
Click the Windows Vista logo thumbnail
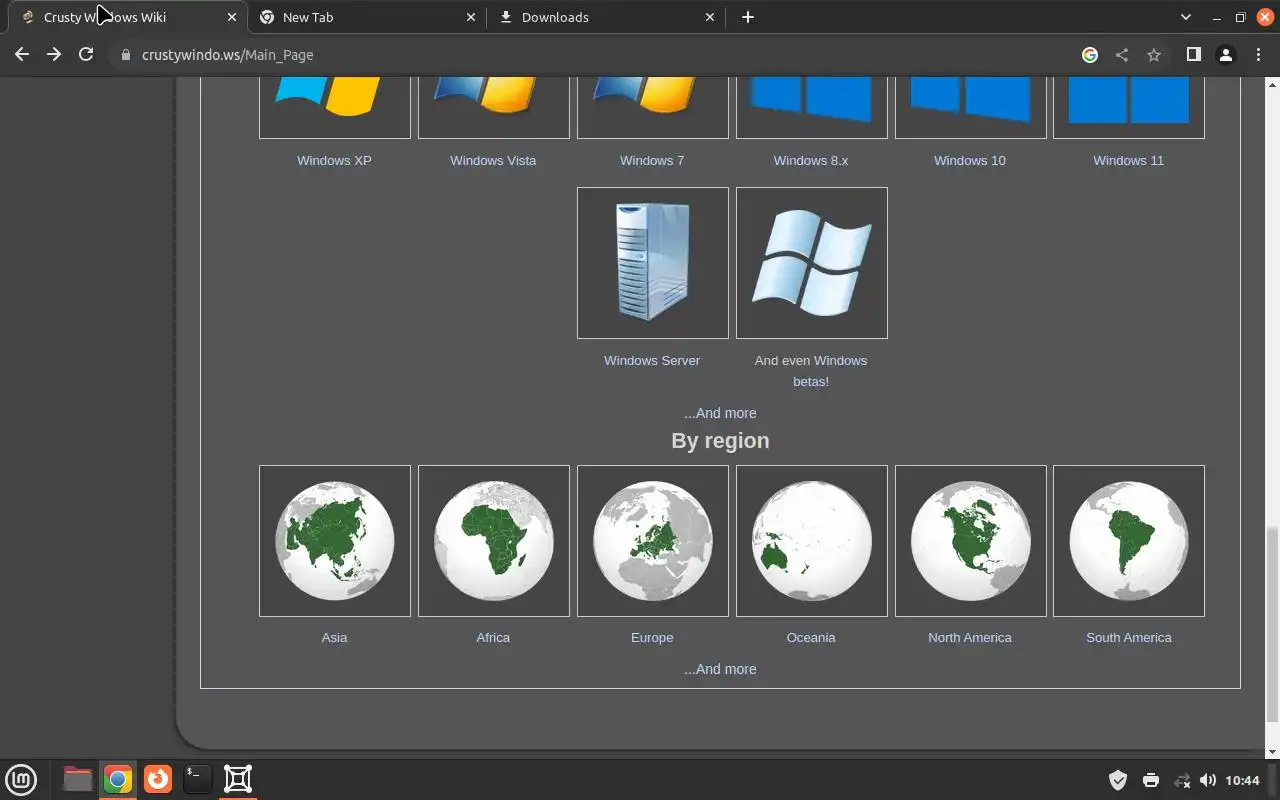[494, 107]
